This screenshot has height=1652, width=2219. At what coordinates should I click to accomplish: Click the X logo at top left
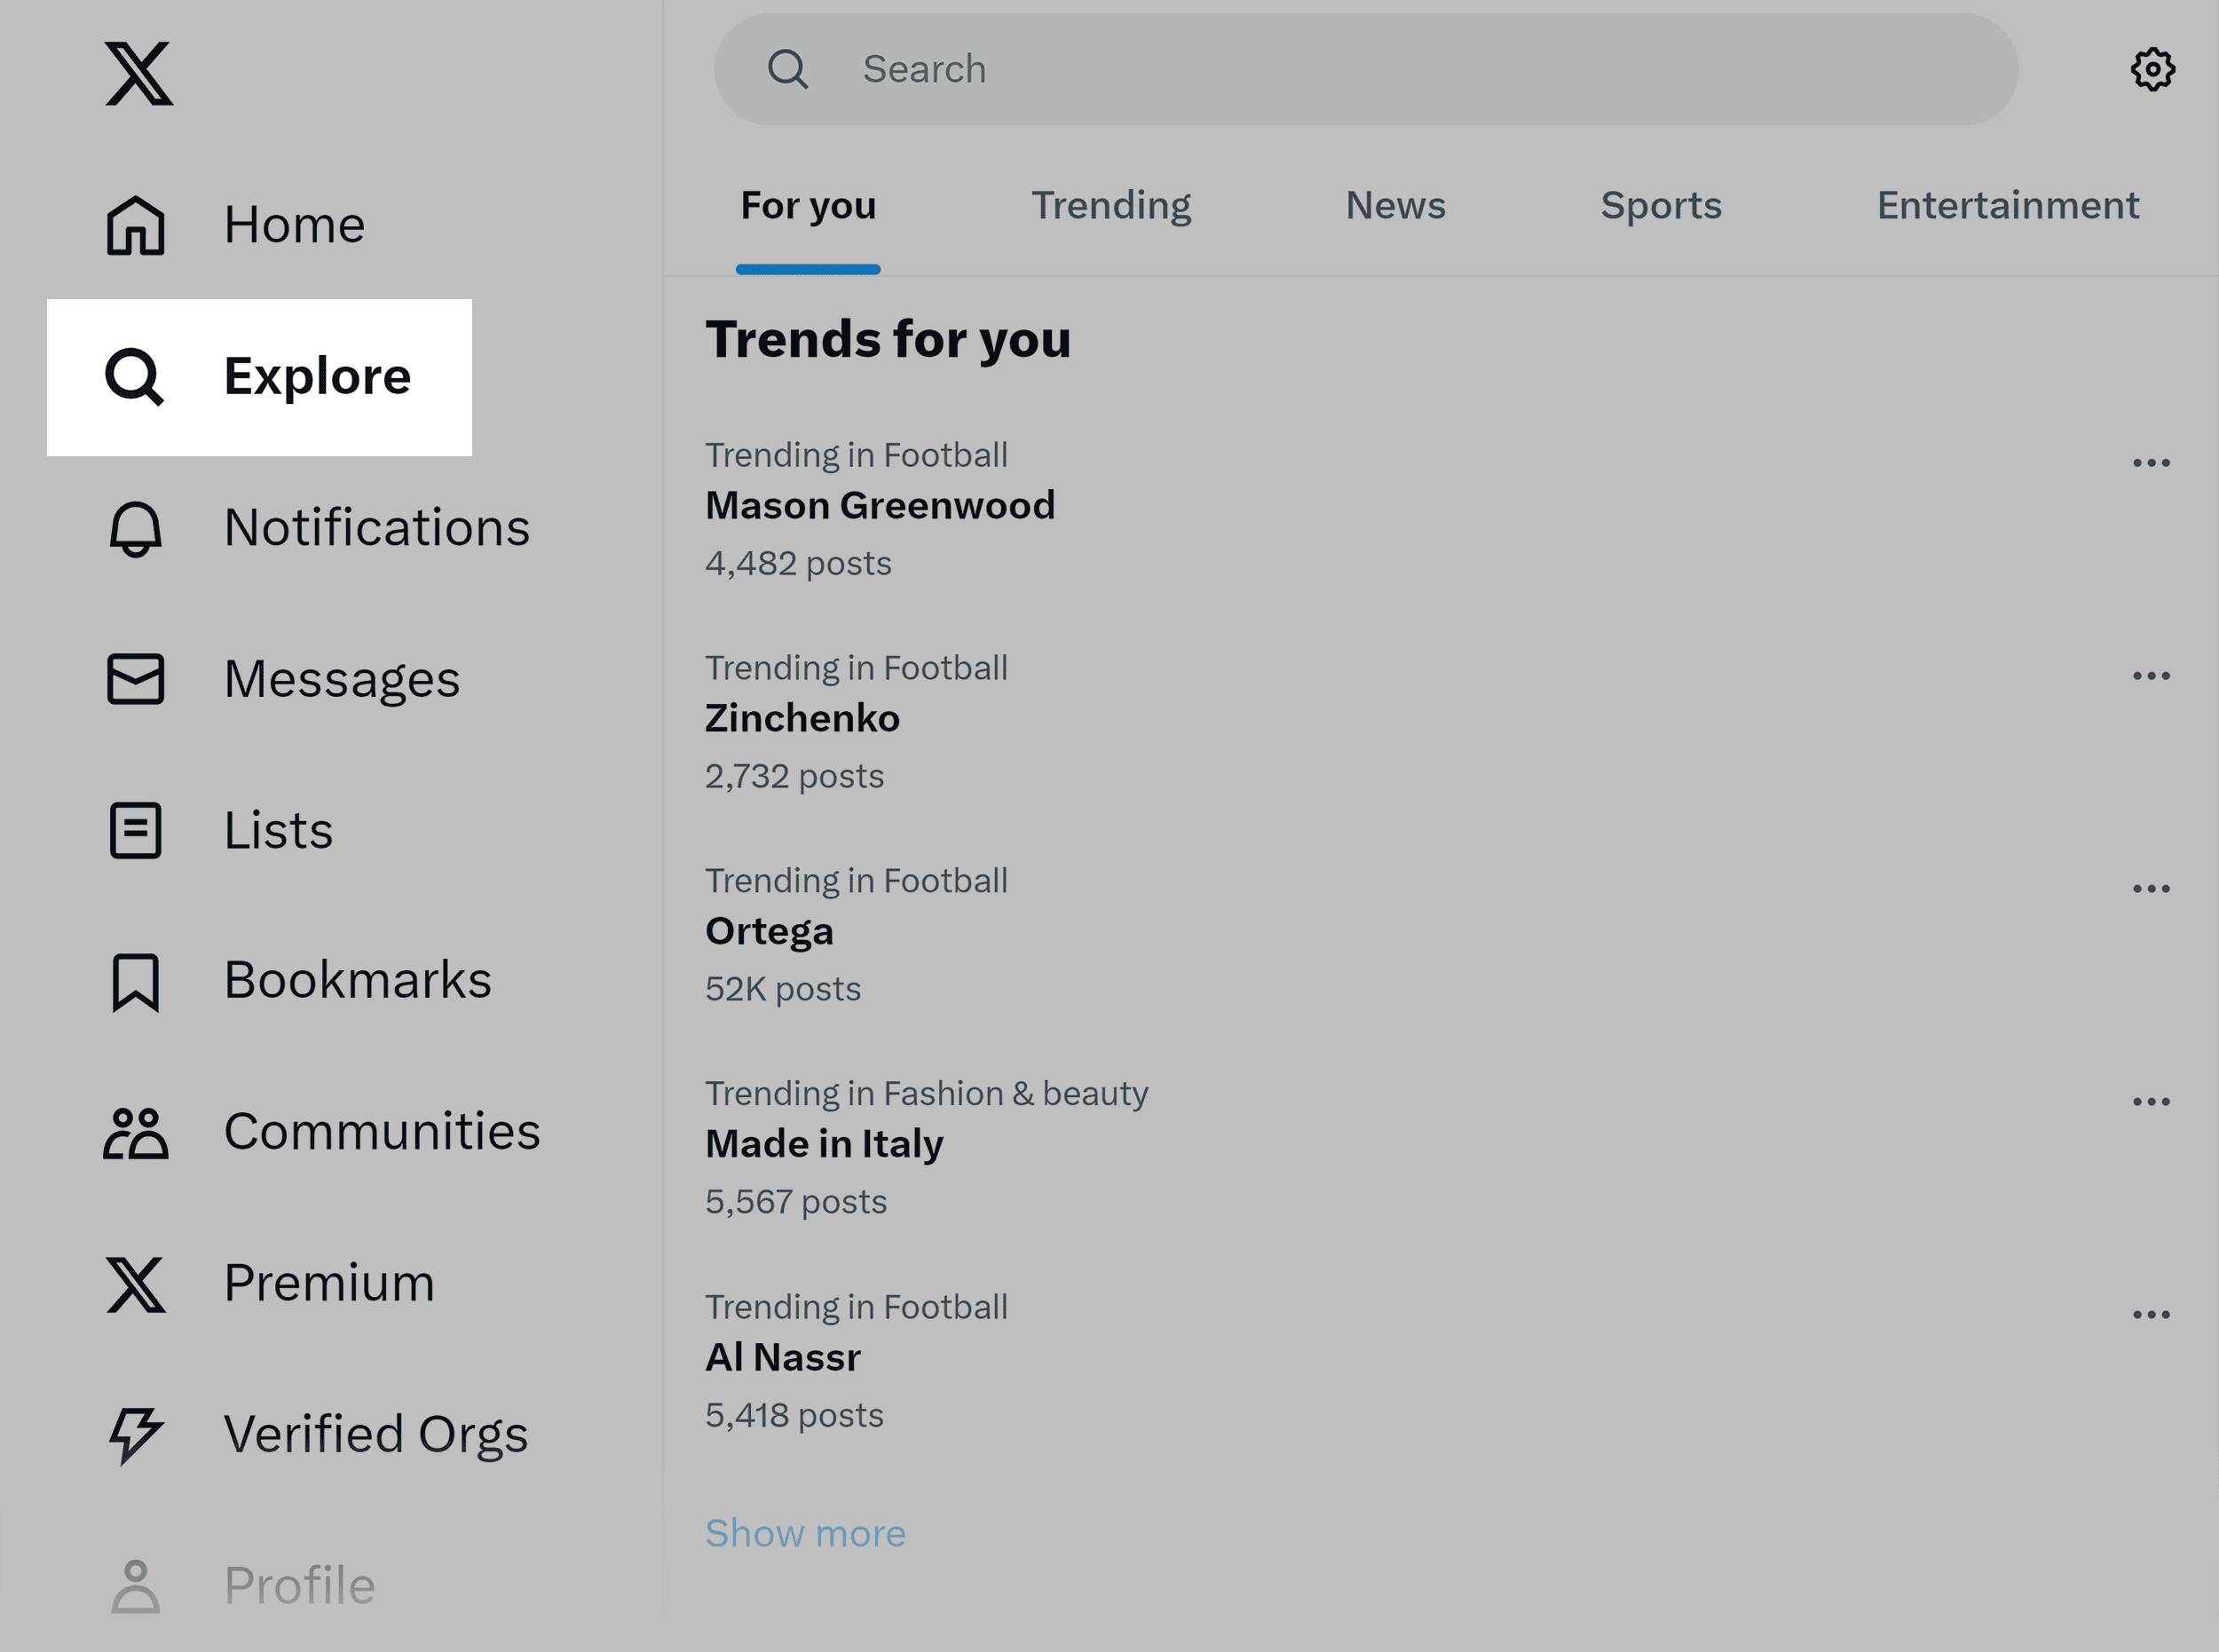(138, 73)
